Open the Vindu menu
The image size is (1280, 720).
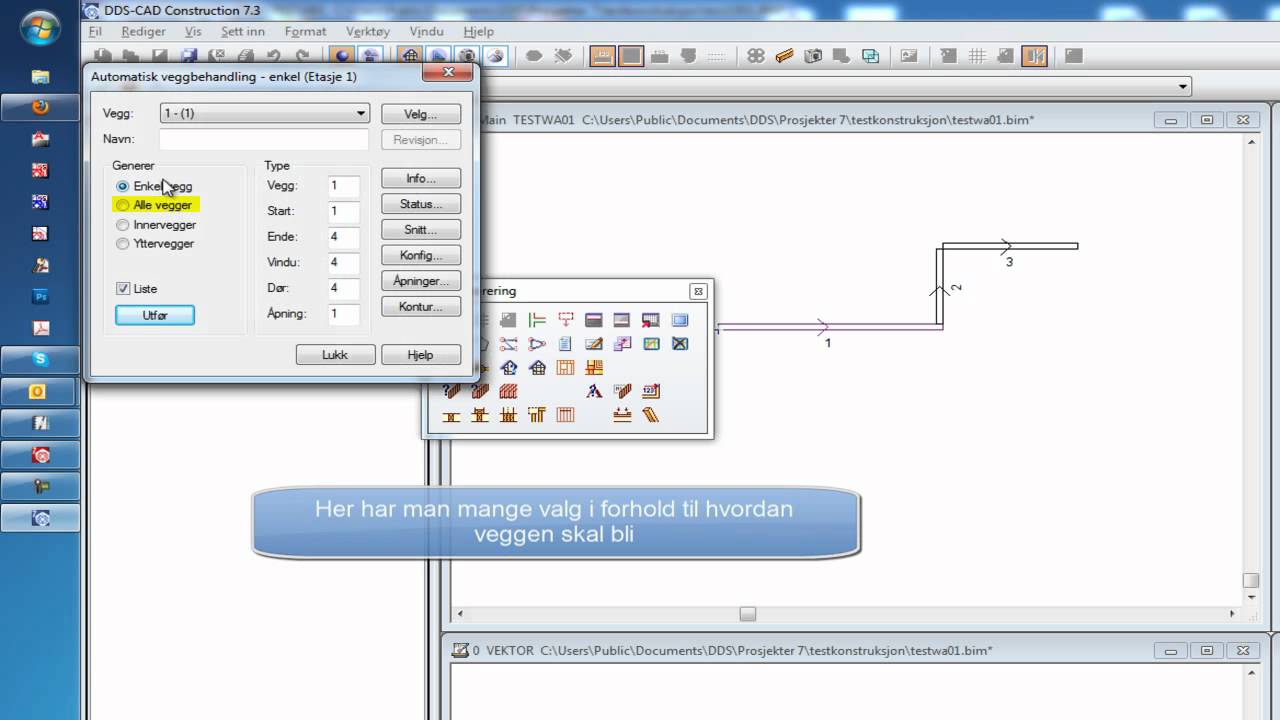[x=427, y=31]
